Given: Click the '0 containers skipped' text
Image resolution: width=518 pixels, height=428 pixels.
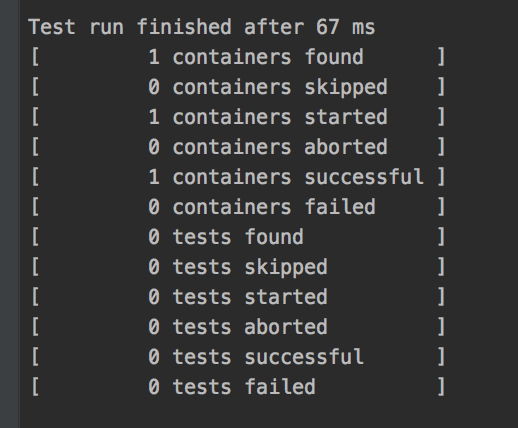Looking at the screenshot, I should [268, 88].
